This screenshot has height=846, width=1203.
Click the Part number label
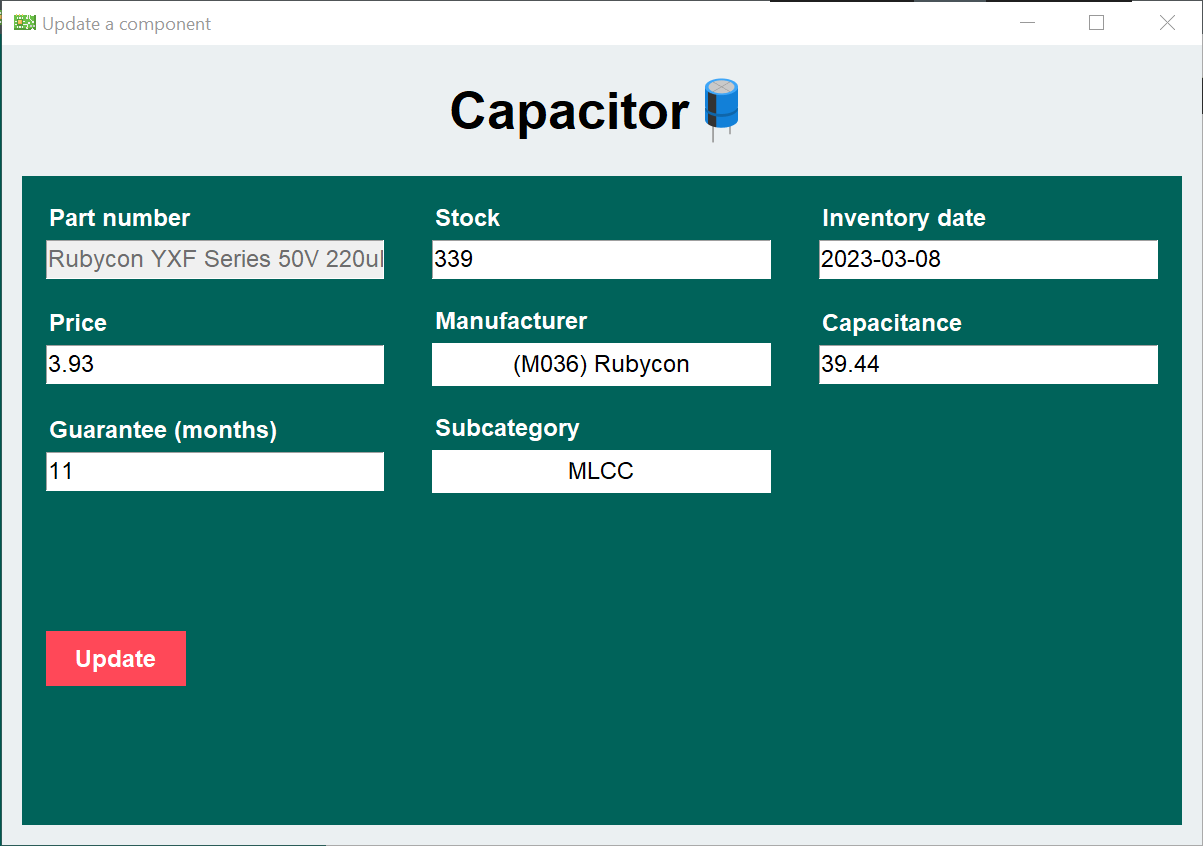tap(120, 218)
